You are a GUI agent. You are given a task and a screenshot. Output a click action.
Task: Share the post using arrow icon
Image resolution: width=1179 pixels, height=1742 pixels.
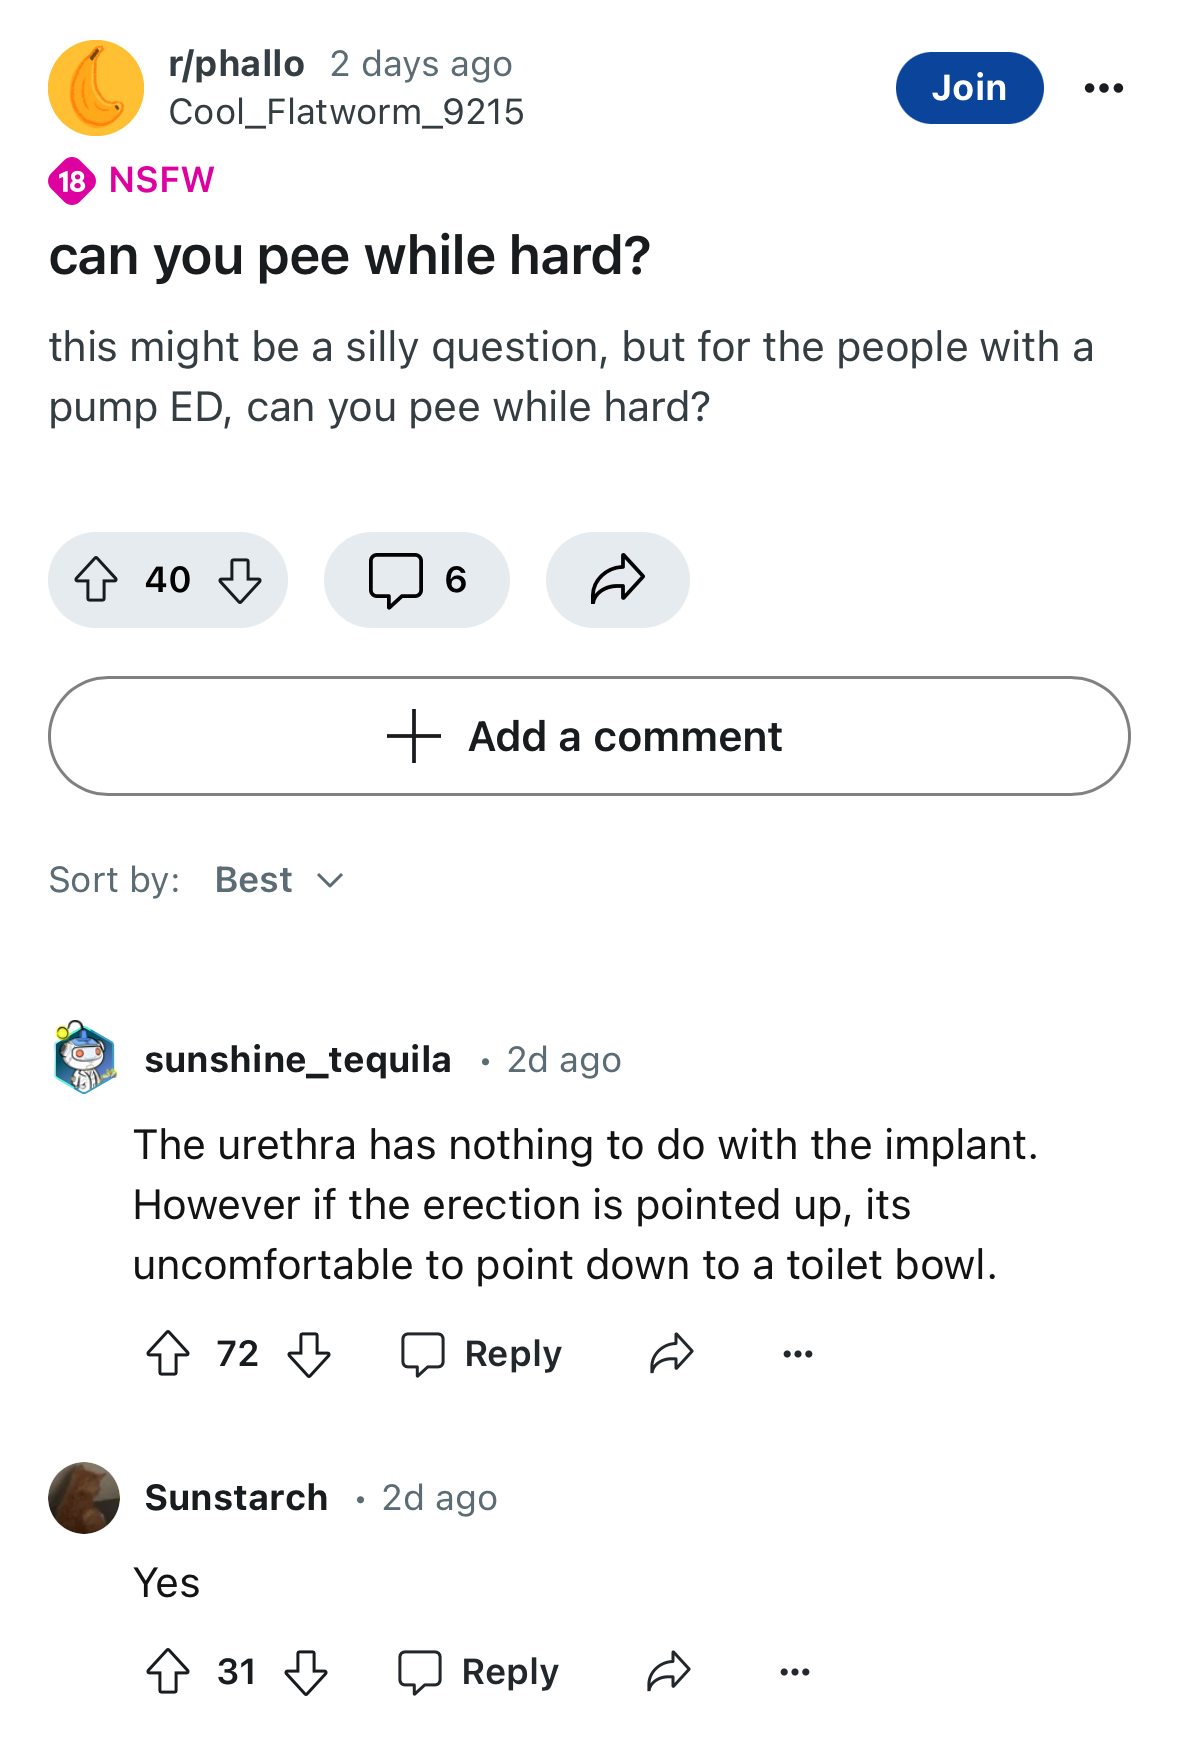(617, 580)
